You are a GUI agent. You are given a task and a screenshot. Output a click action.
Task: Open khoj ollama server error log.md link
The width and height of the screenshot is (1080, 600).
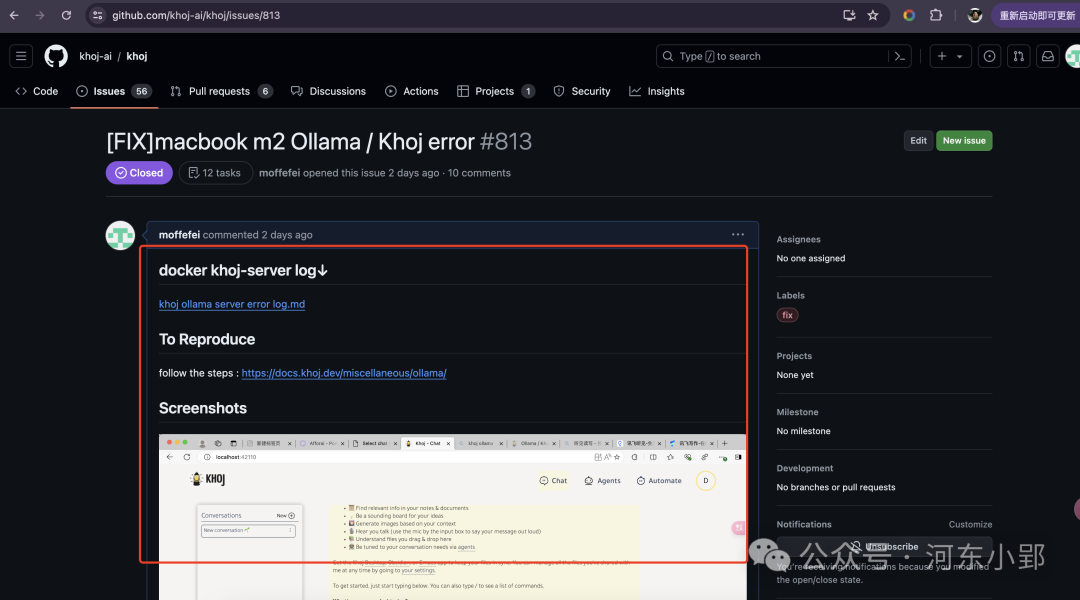click(x=231, y=304)
